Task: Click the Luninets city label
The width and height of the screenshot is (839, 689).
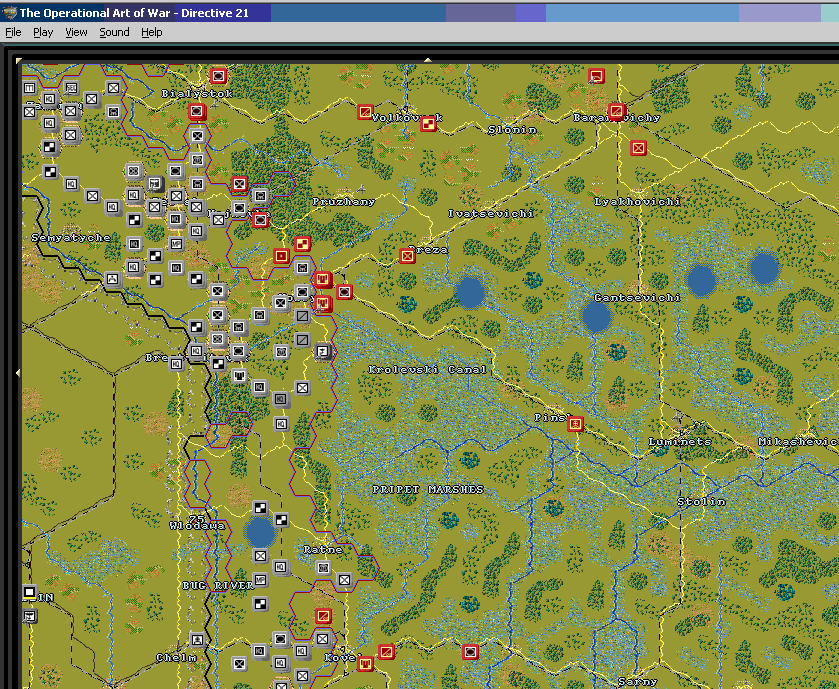Action: 680,441
